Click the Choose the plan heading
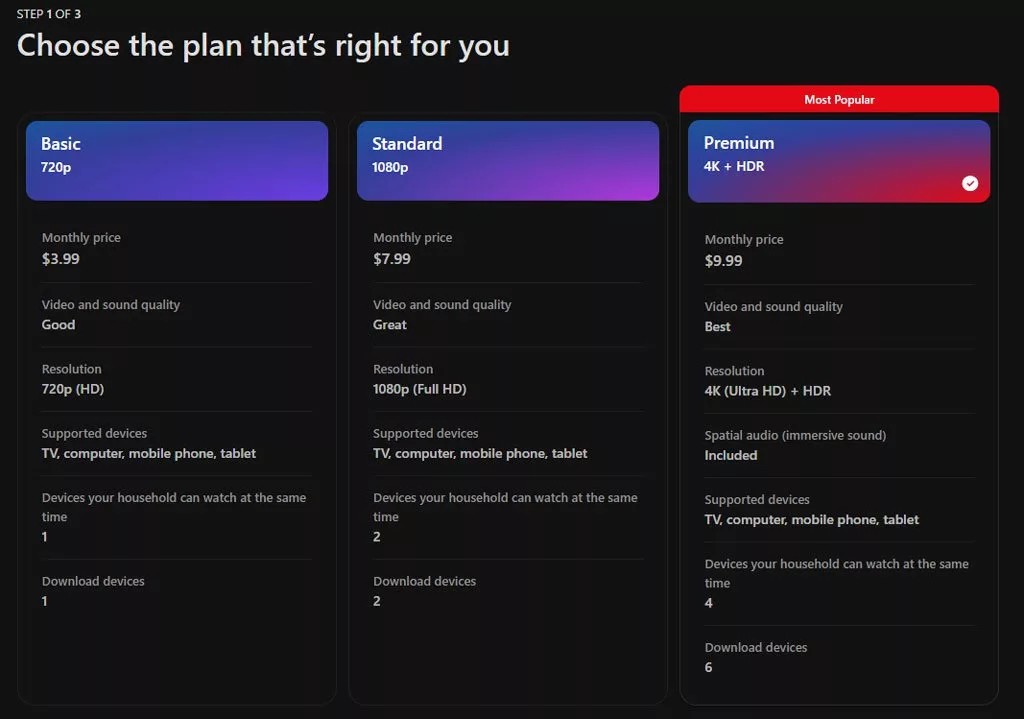The width and height of the screenshot is (1024, 719). pyautogui.click(x=263, y=45)
